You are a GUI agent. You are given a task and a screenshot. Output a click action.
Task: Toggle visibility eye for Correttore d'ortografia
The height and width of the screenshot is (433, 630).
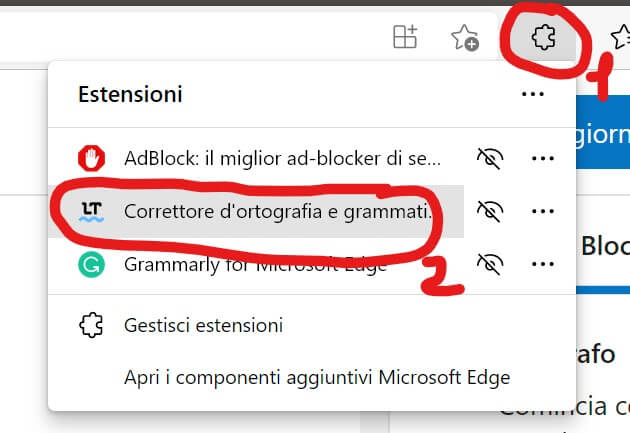(x=489, y=211)
